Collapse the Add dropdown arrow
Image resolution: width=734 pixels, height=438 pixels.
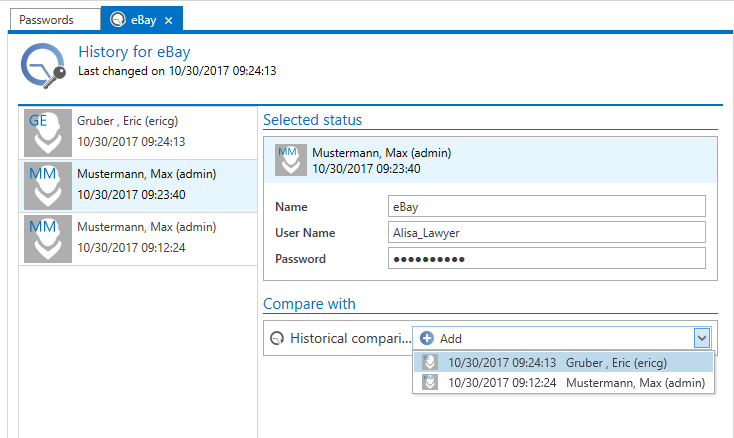coord(702,338)
